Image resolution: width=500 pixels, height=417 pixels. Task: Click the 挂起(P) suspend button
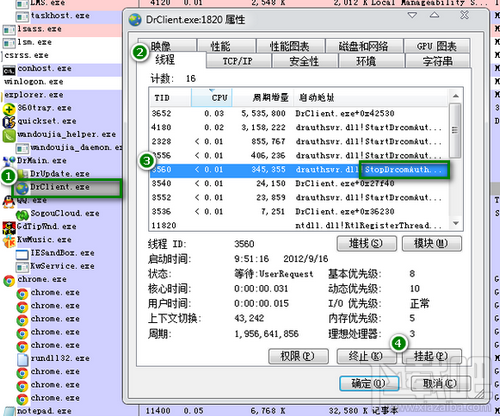(x=432, y=356)
